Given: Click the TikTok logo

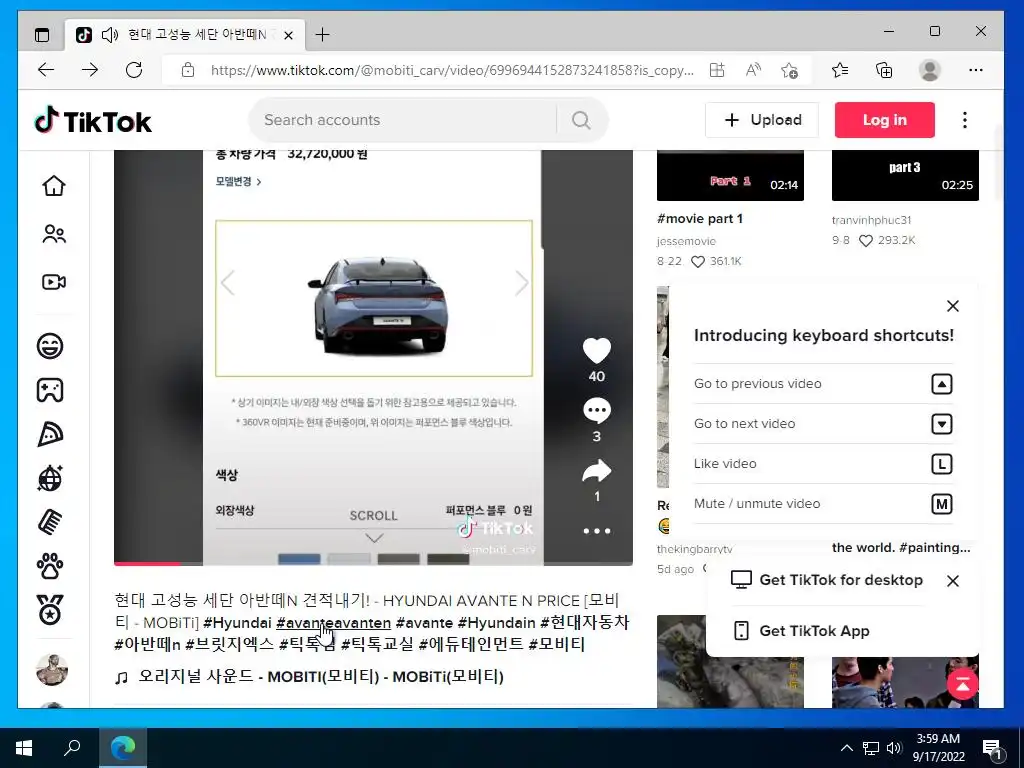Looking at the screenshot, I should 93,121.
